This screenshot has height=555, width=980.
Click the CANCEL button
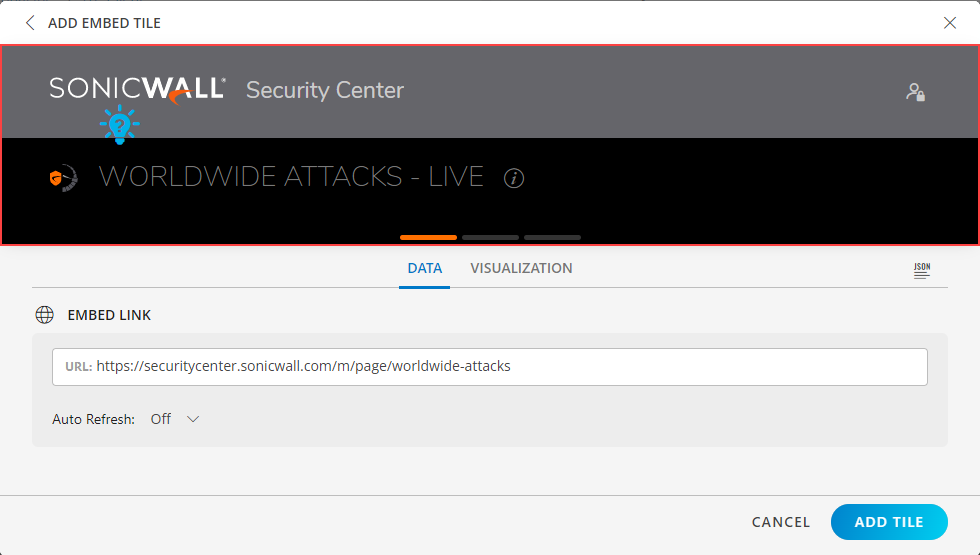(x=781, y=522)
